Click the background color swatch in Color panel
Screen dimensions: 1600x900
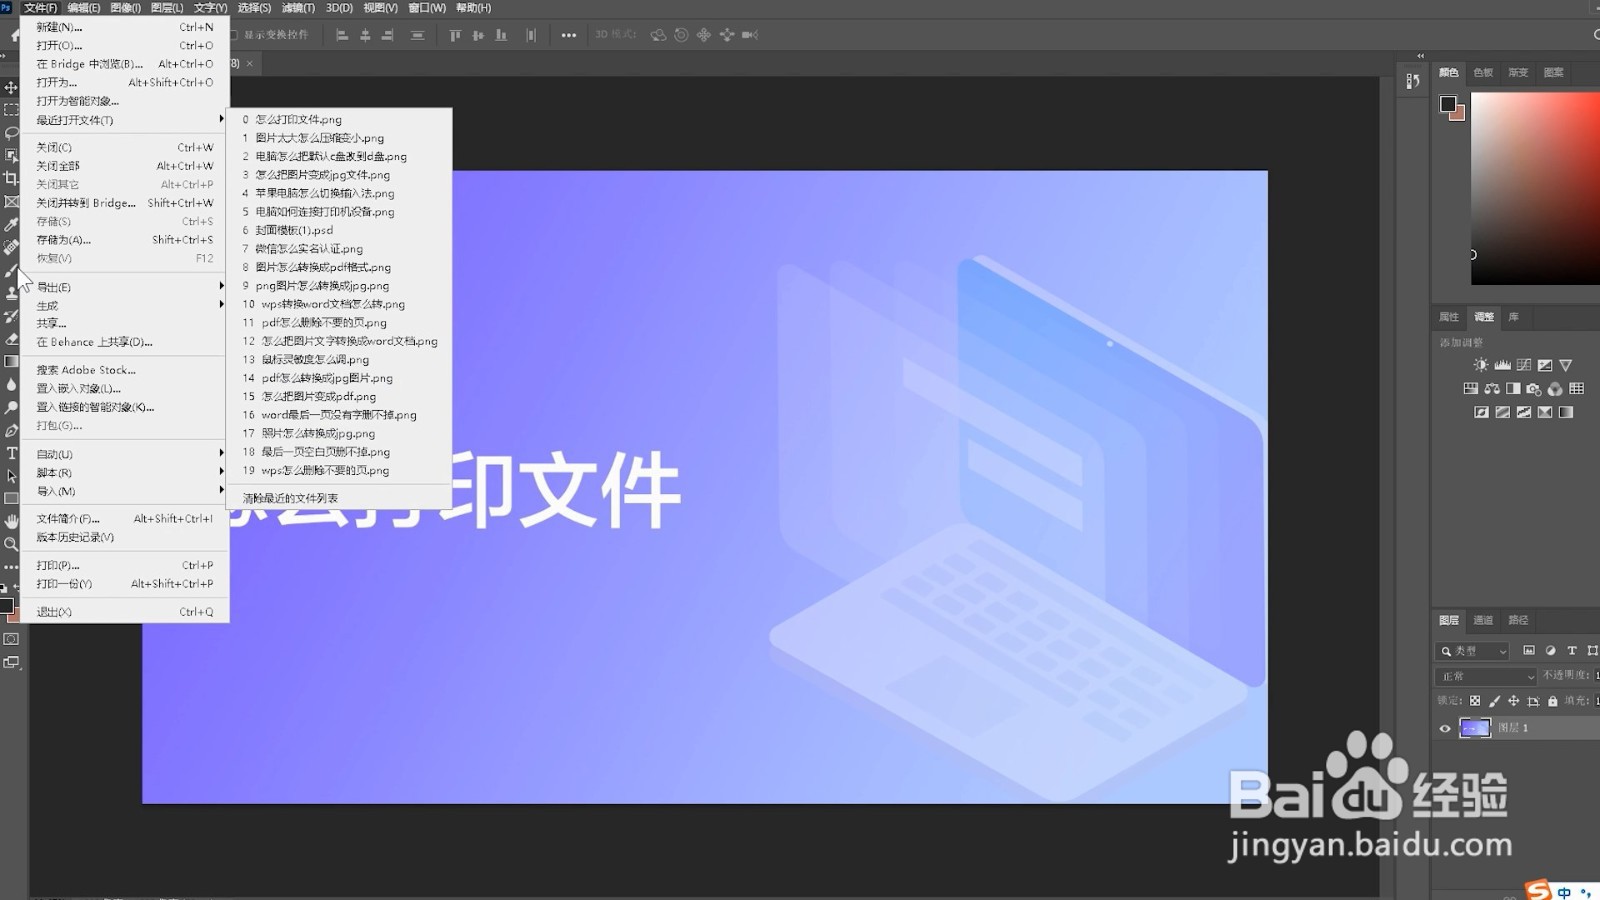click(x=1459, y=114)
